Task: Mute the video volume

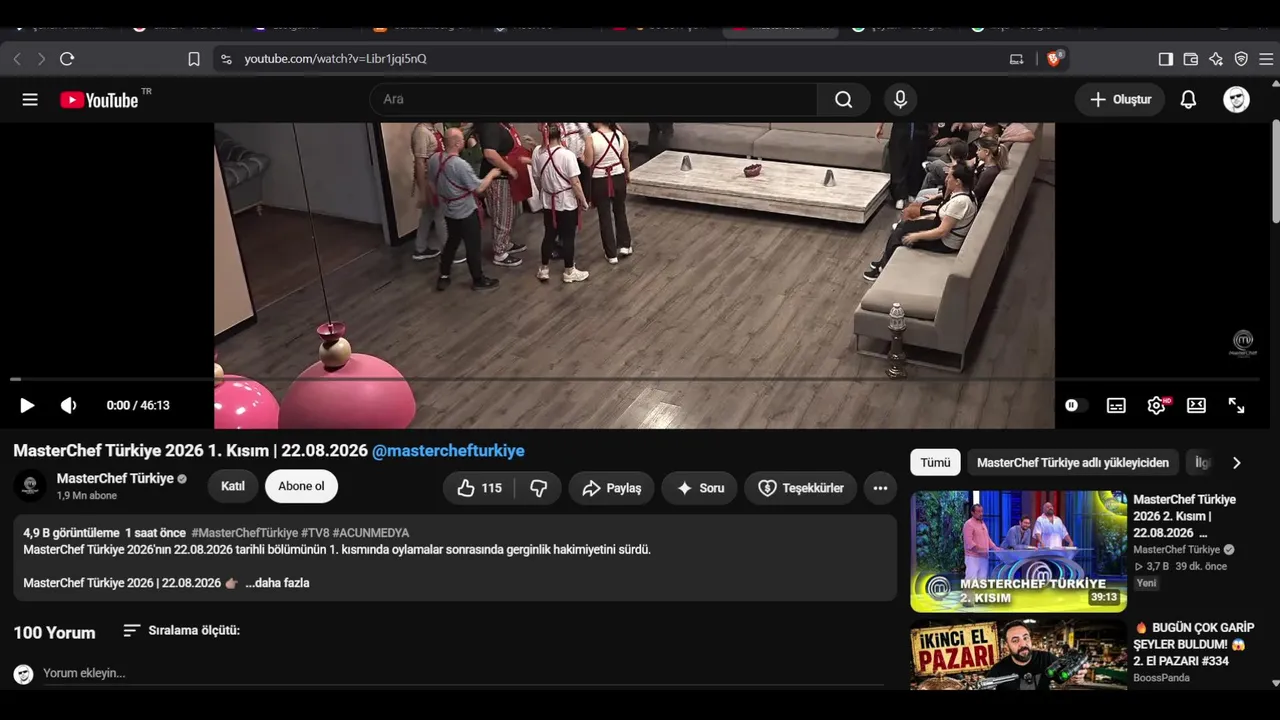Action: pyautogui.click(x=68, y=405)
